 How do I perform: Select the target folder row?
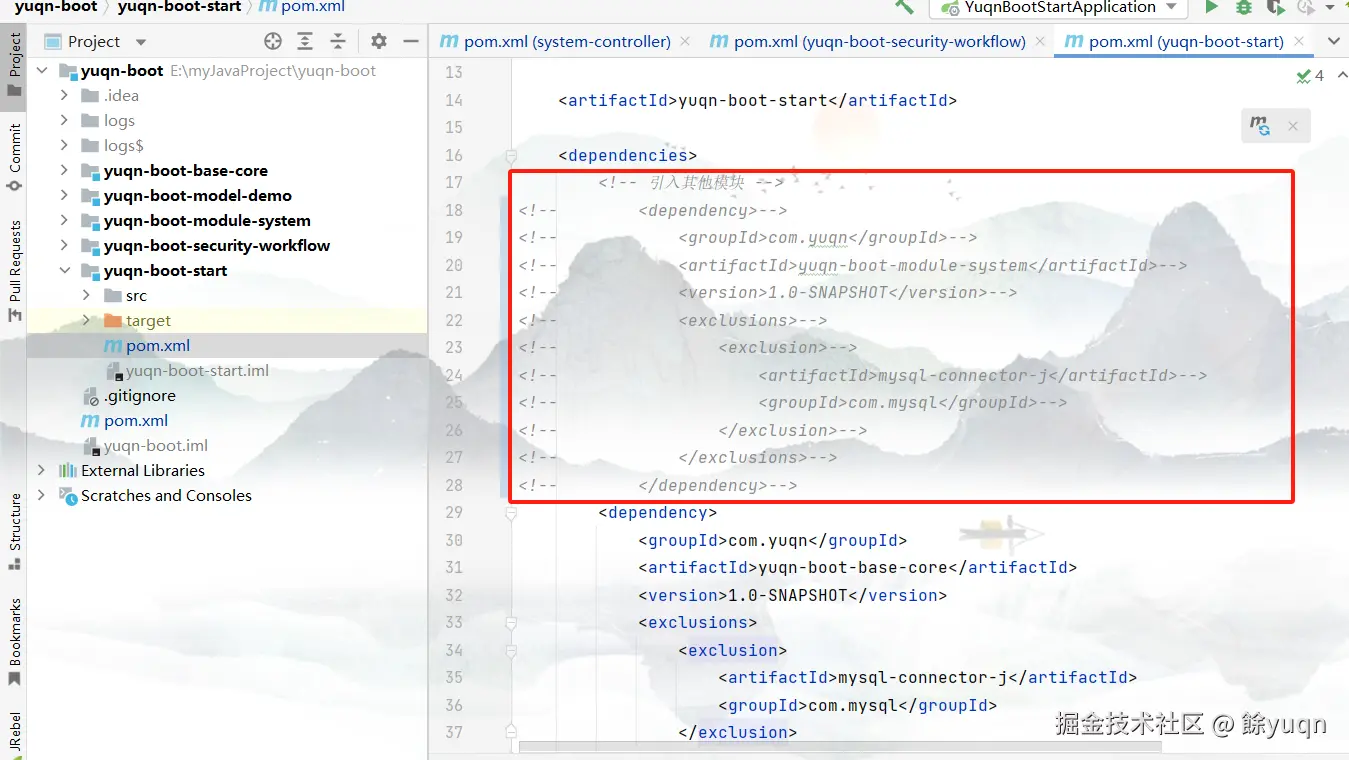tap(227, 321)
